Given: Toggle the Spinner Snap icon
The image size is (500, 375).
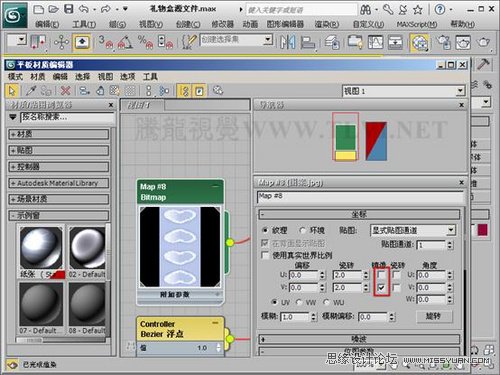Looking at the screenshot, I should [x=165, y=42].
